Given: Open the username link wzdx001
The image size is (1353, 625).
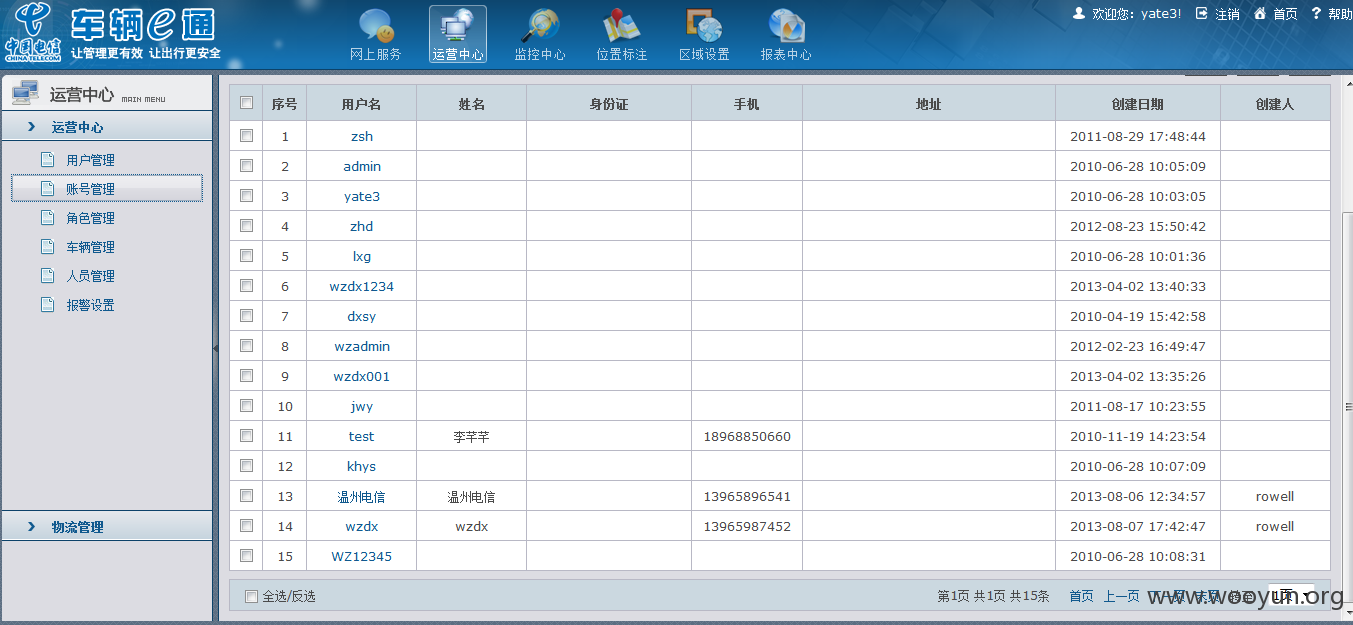Looking at the screenshot, I should pos(362,376).
